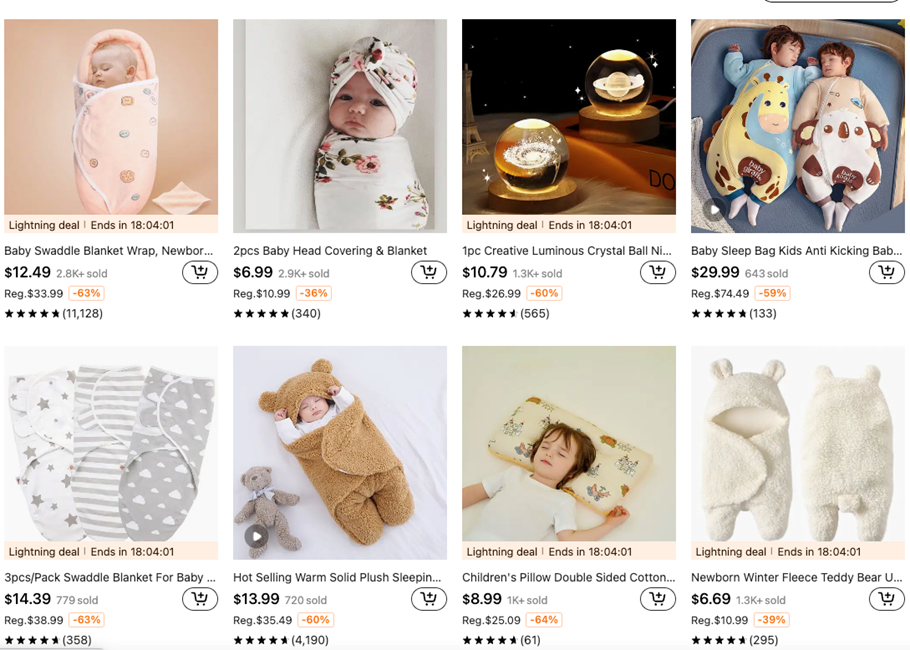View the floral baby head covering image

pos(340,125)
